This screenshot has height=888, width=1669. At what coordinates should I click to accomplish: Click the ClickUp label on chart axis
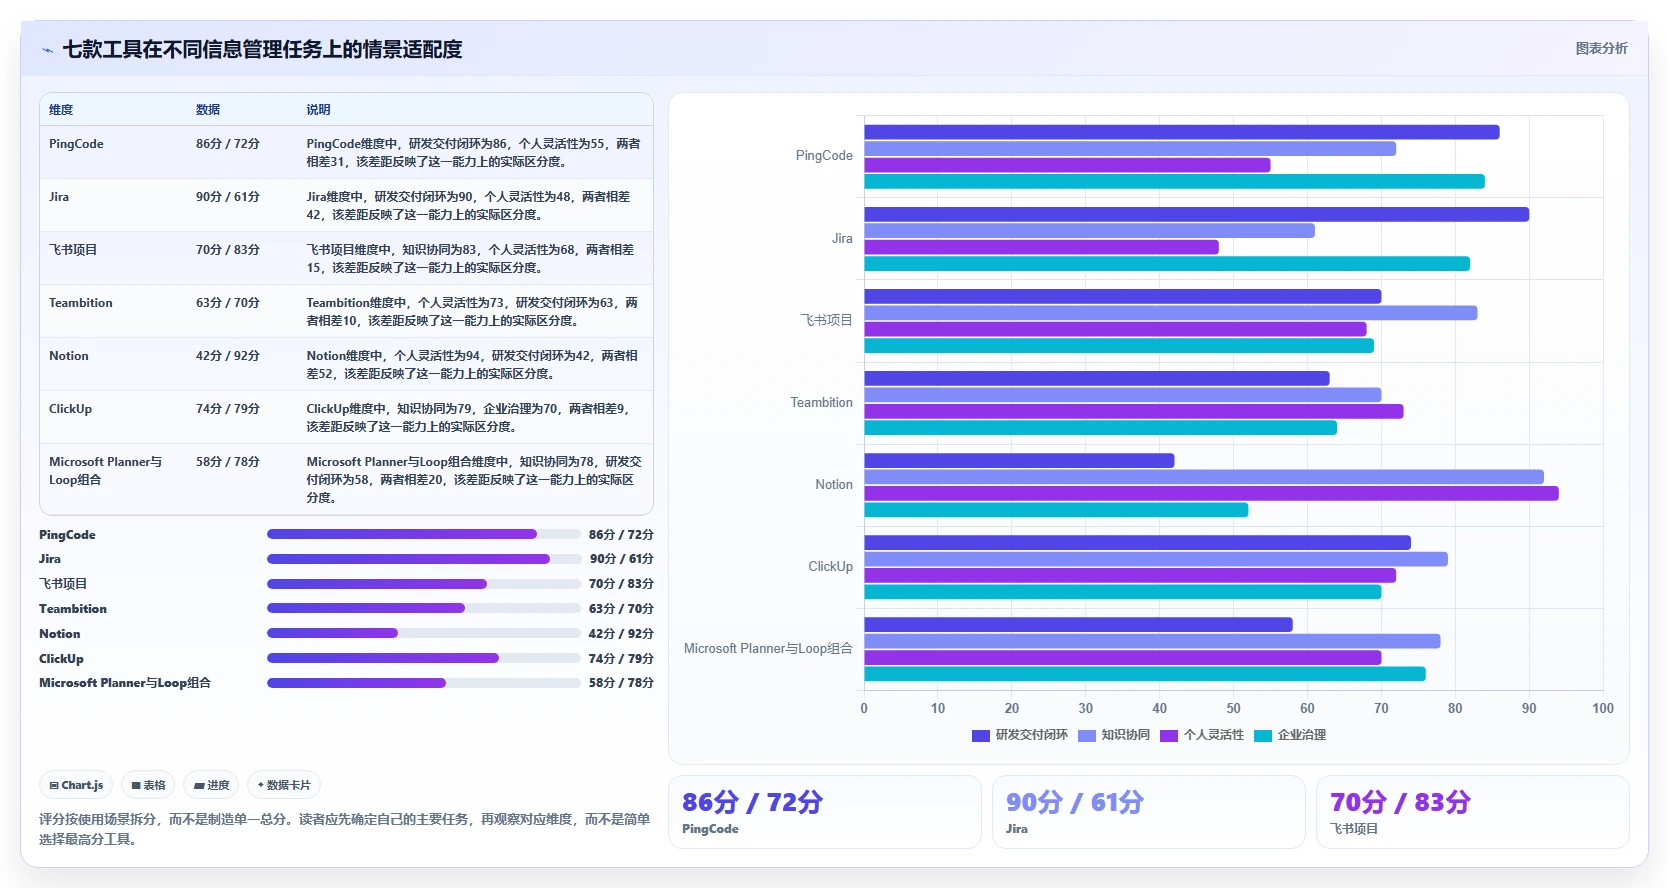tap(830, 566)
